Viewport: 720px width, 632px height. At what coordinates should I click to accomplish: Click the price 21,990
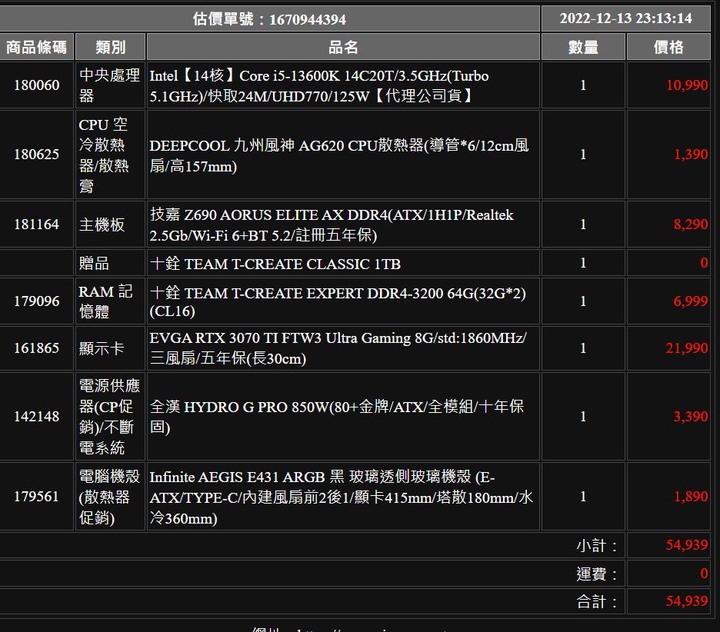[686, 348]
